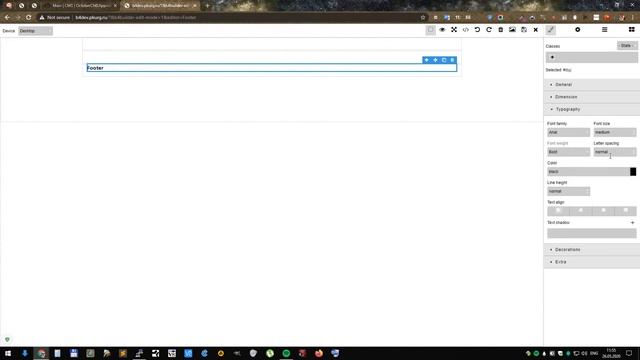This screenshot has height=360, width=640.
Task: Expand the Decorations section
Action: (591, 249)
